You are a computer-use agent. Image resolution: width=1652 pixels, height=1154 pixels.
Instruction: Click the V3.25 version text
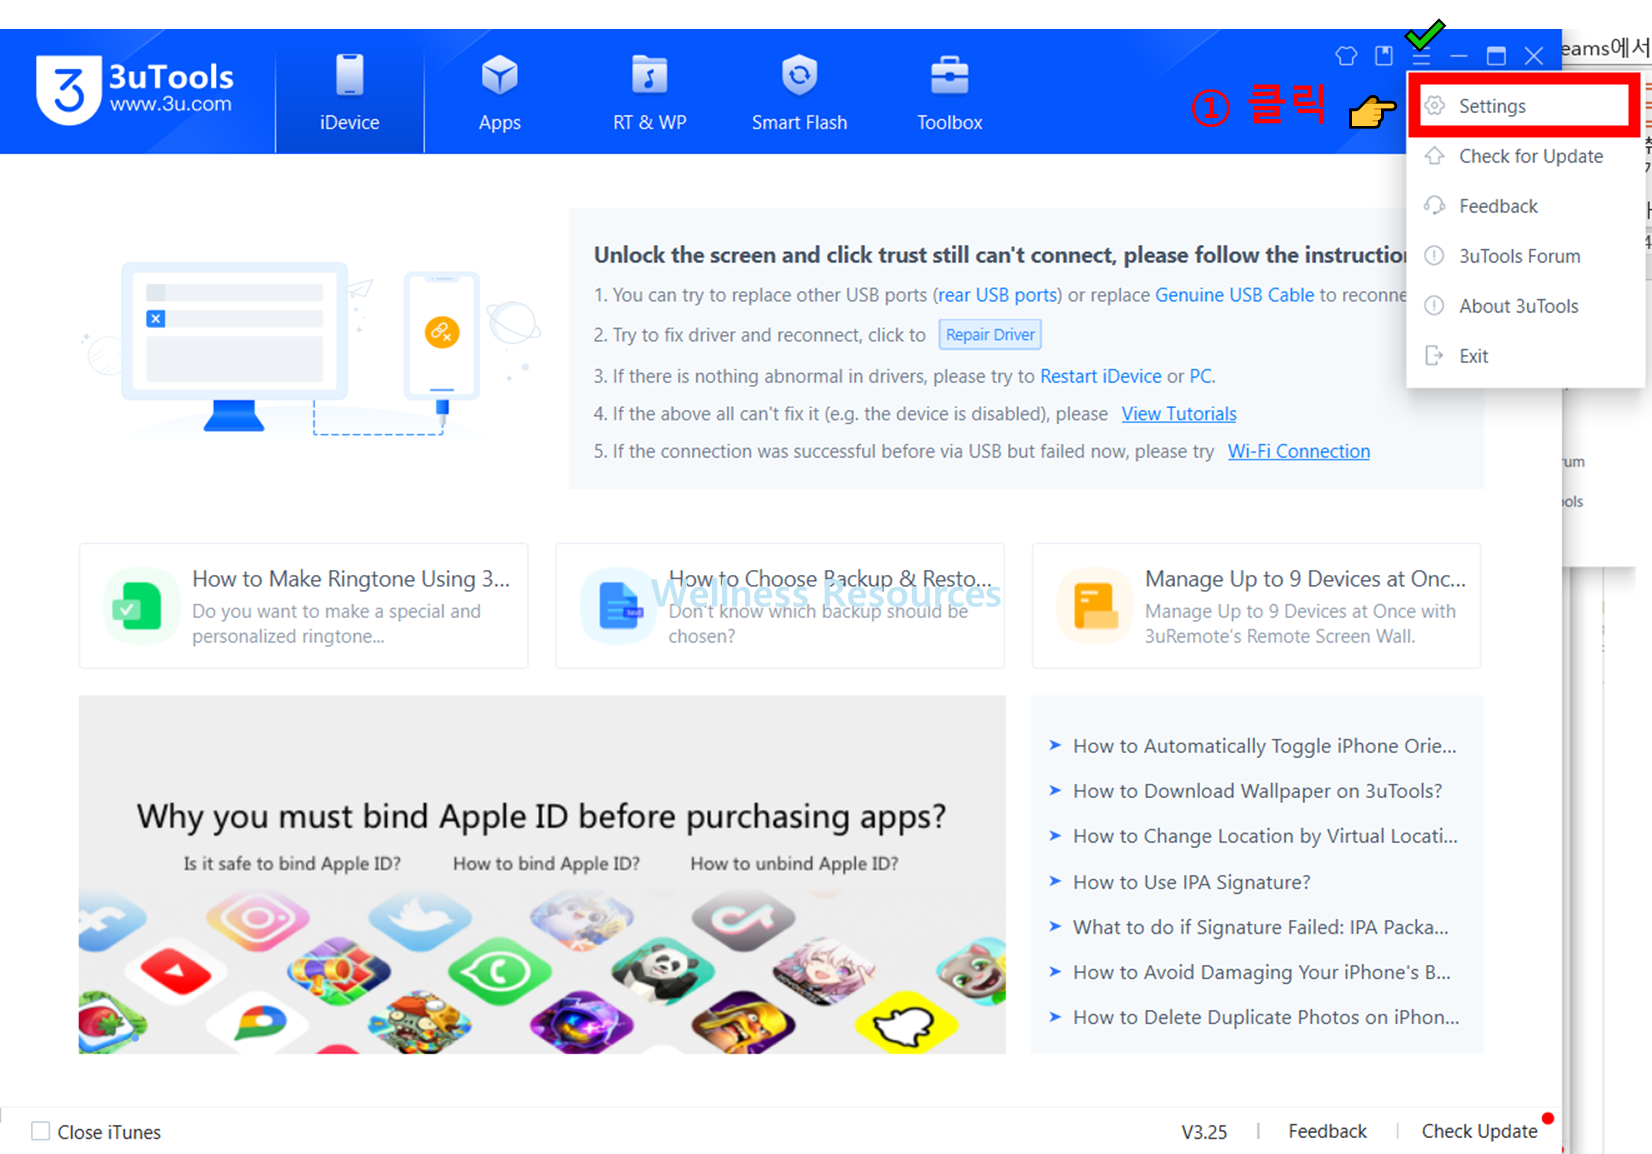pos(1204,1132)
